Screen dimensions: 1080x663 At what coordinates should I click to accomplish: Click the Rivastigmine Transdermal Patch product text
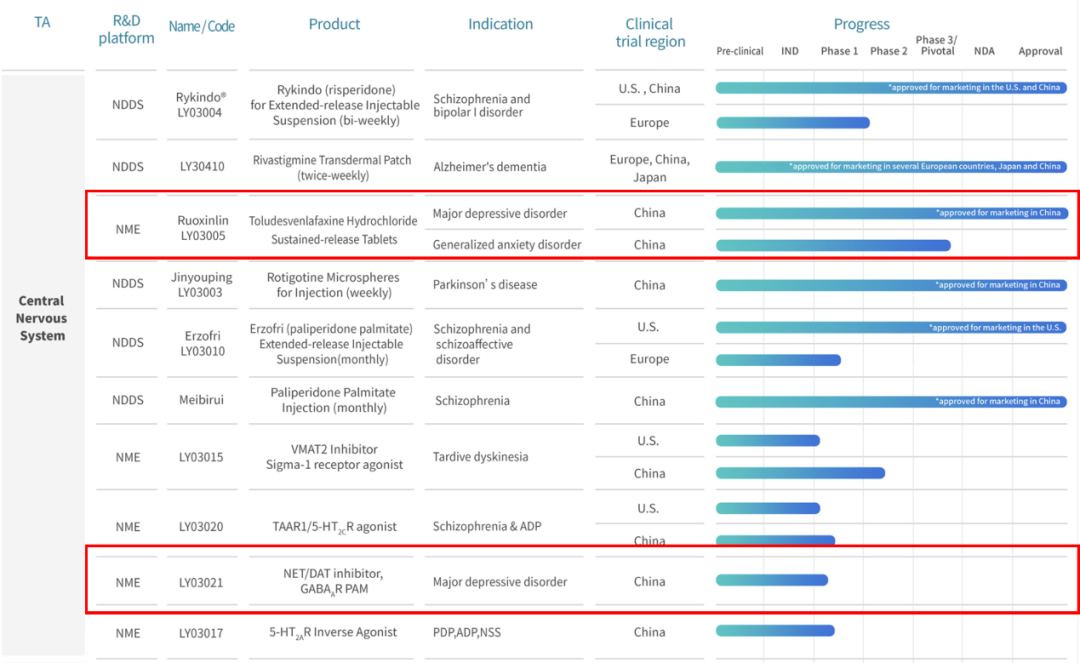[x=334, y=167]
